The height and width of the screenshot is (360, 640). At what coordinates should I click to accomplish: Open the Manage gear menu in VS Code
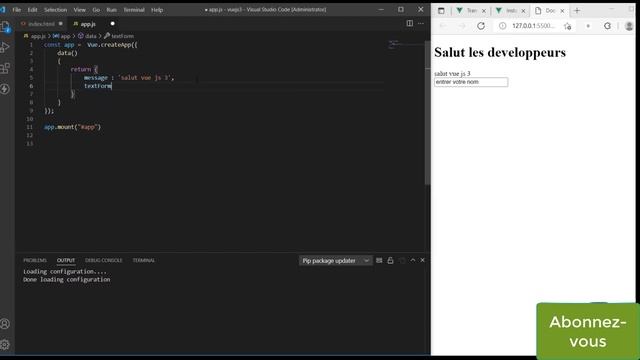coord(5,344)
